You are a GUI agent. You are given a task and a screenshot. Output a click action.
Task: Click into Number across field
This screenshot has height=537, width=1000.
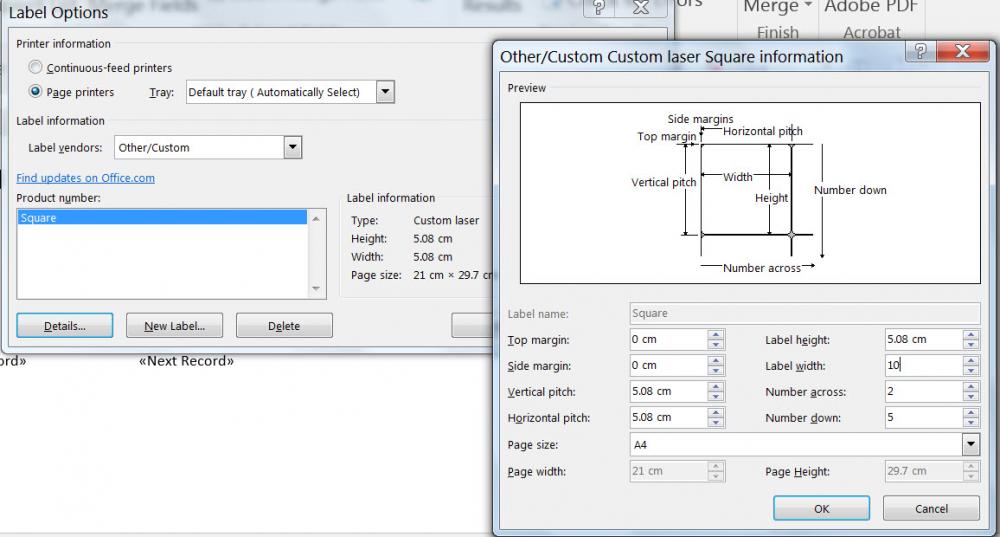click(x=923, y=392)
